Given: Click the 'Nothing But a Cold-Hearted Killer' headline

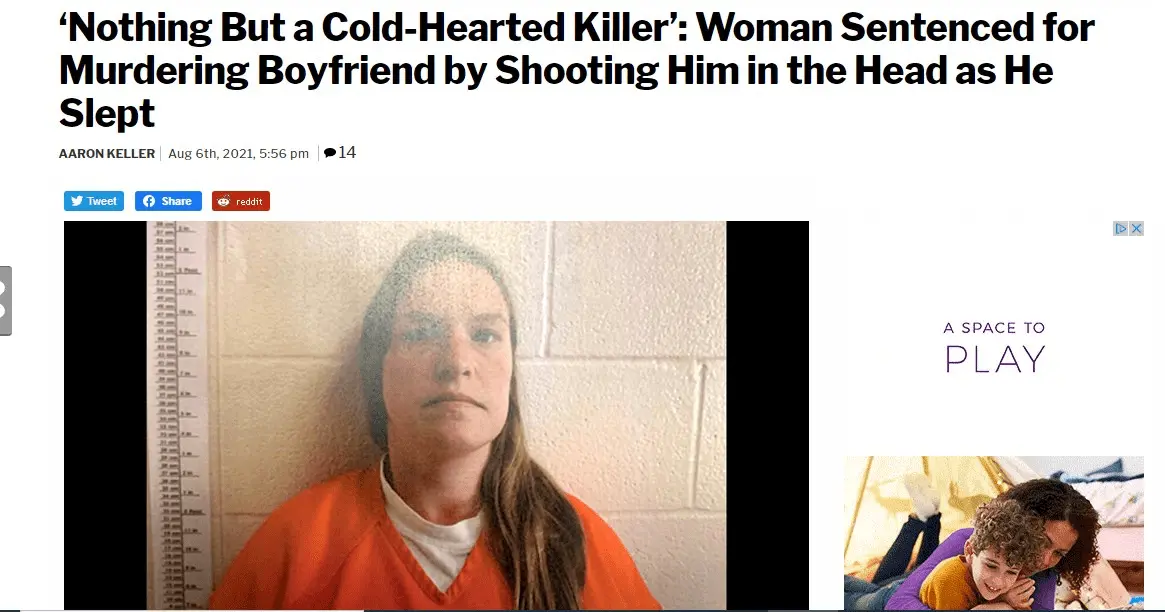Looking at the screenshot, I should (577, 70).
